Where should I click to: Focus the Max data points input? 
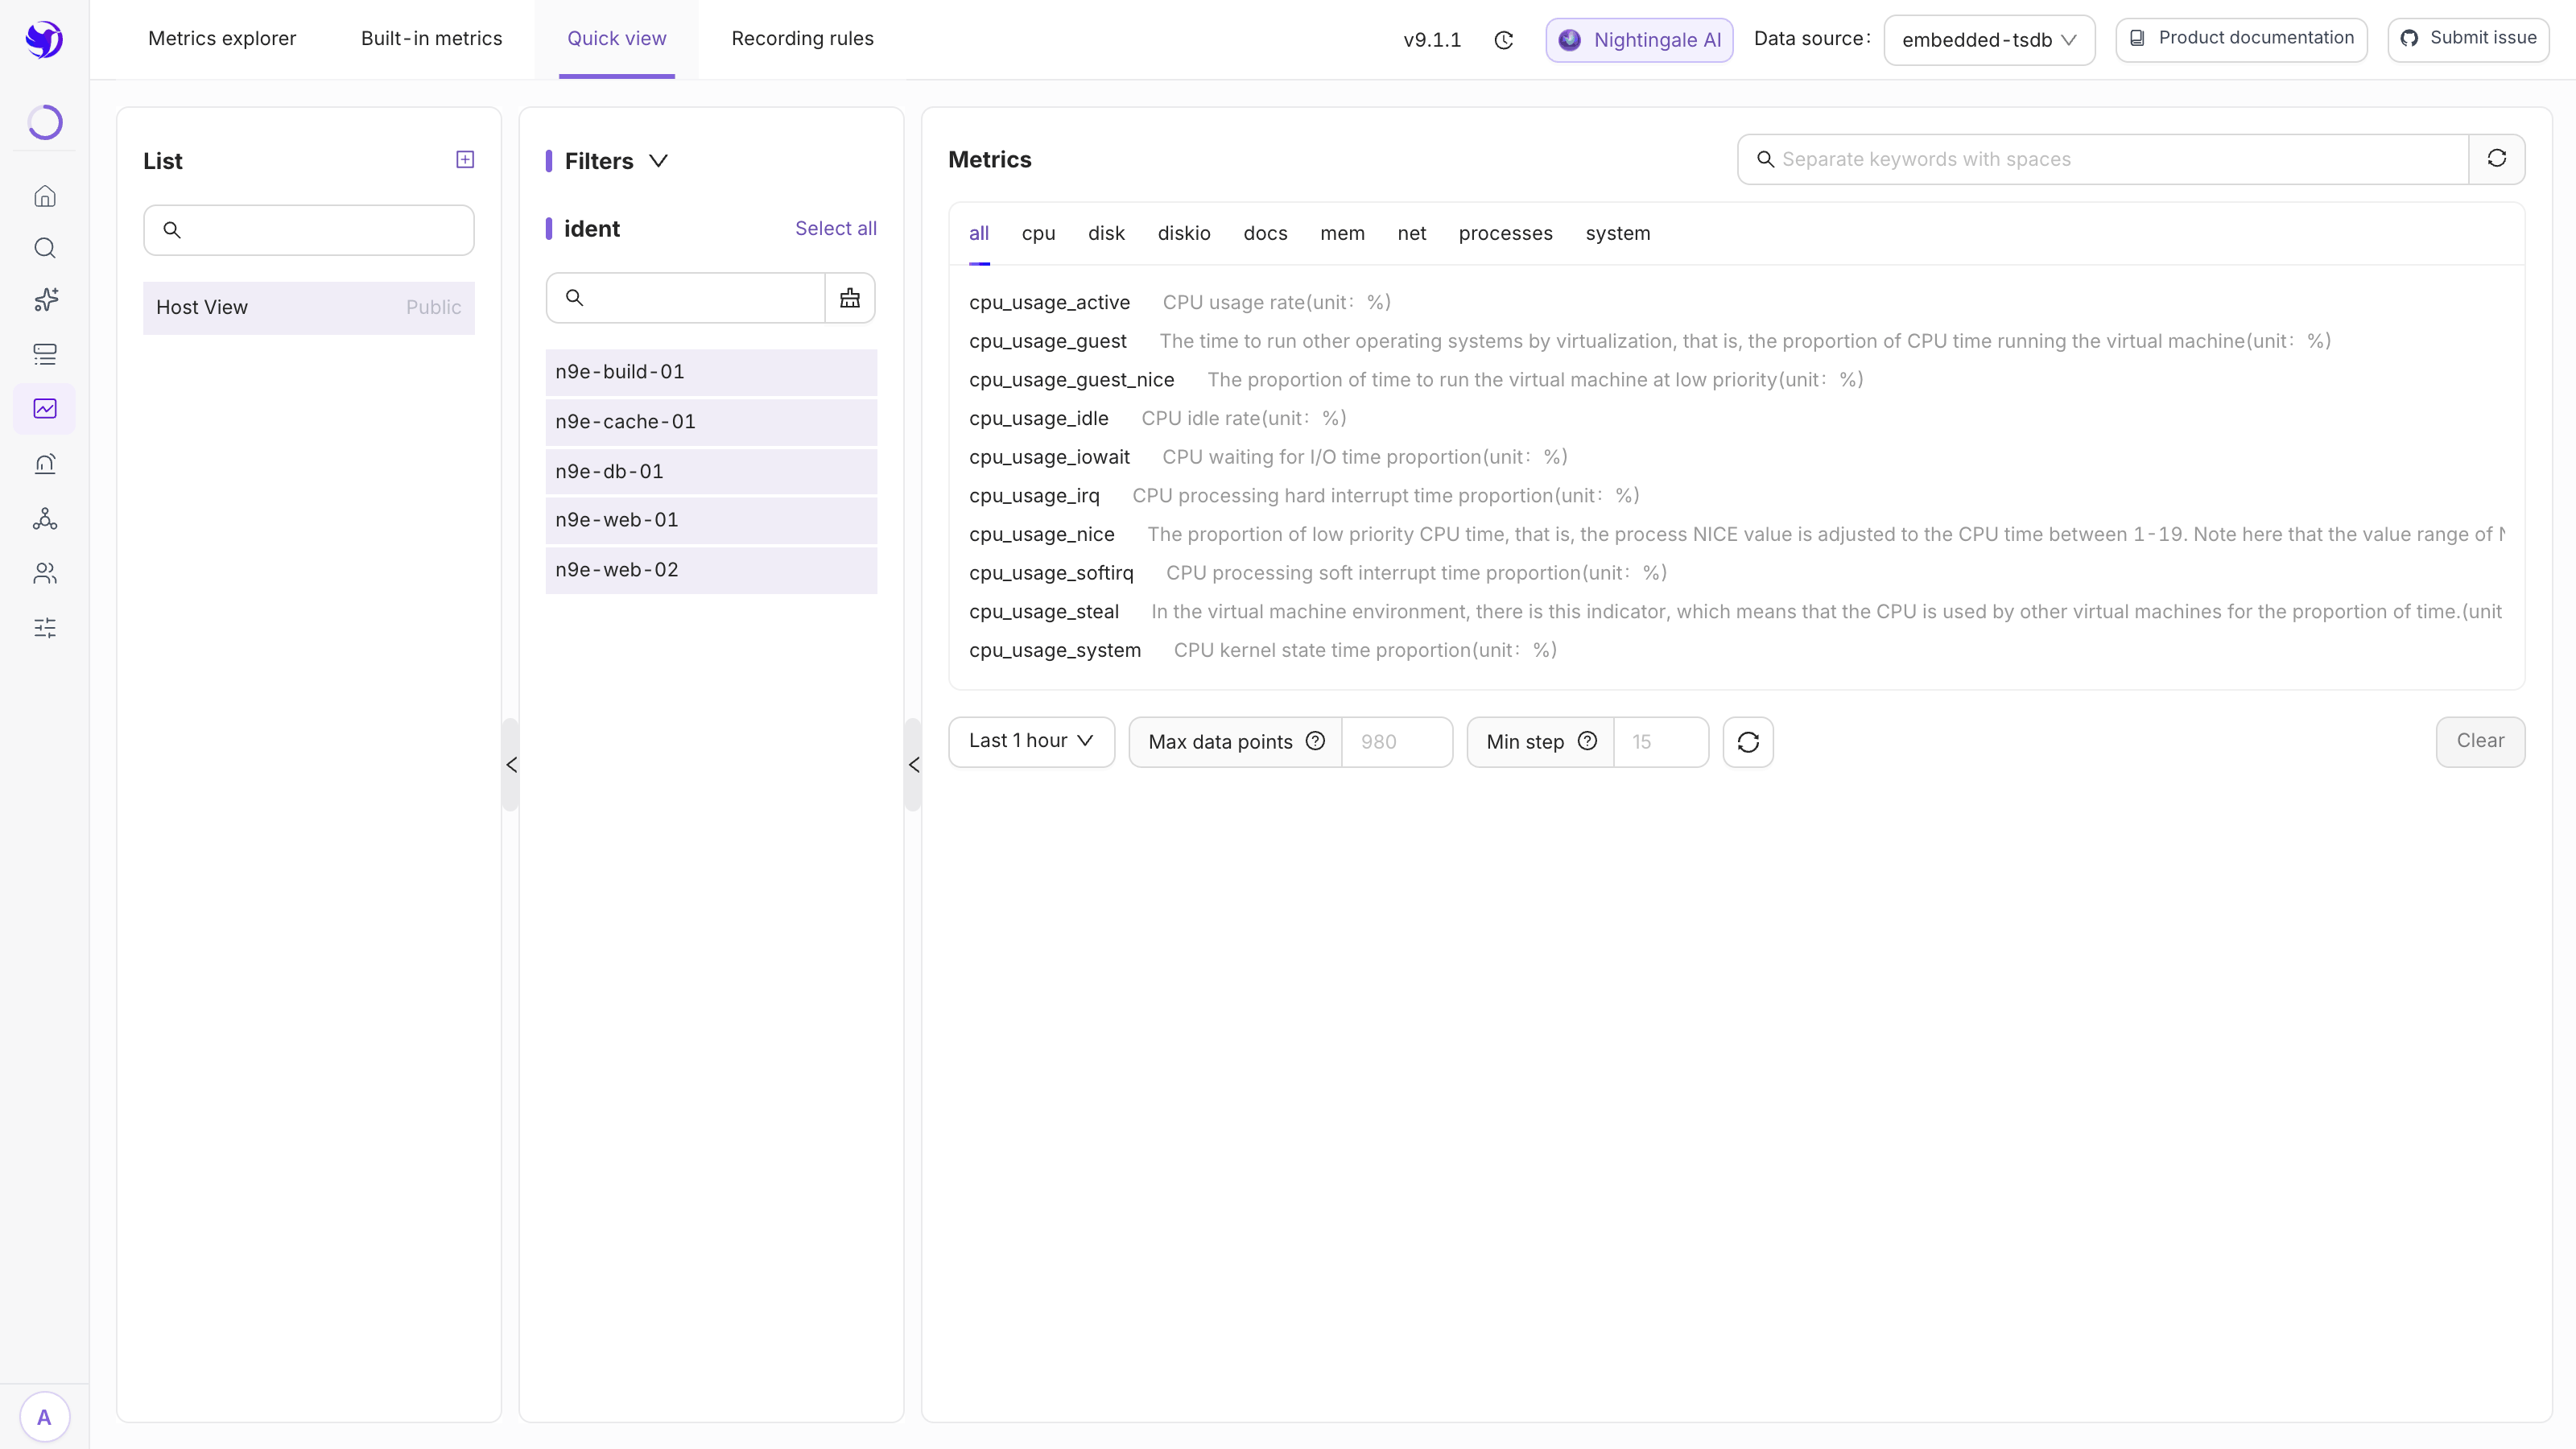click(x=1396, y=742)
